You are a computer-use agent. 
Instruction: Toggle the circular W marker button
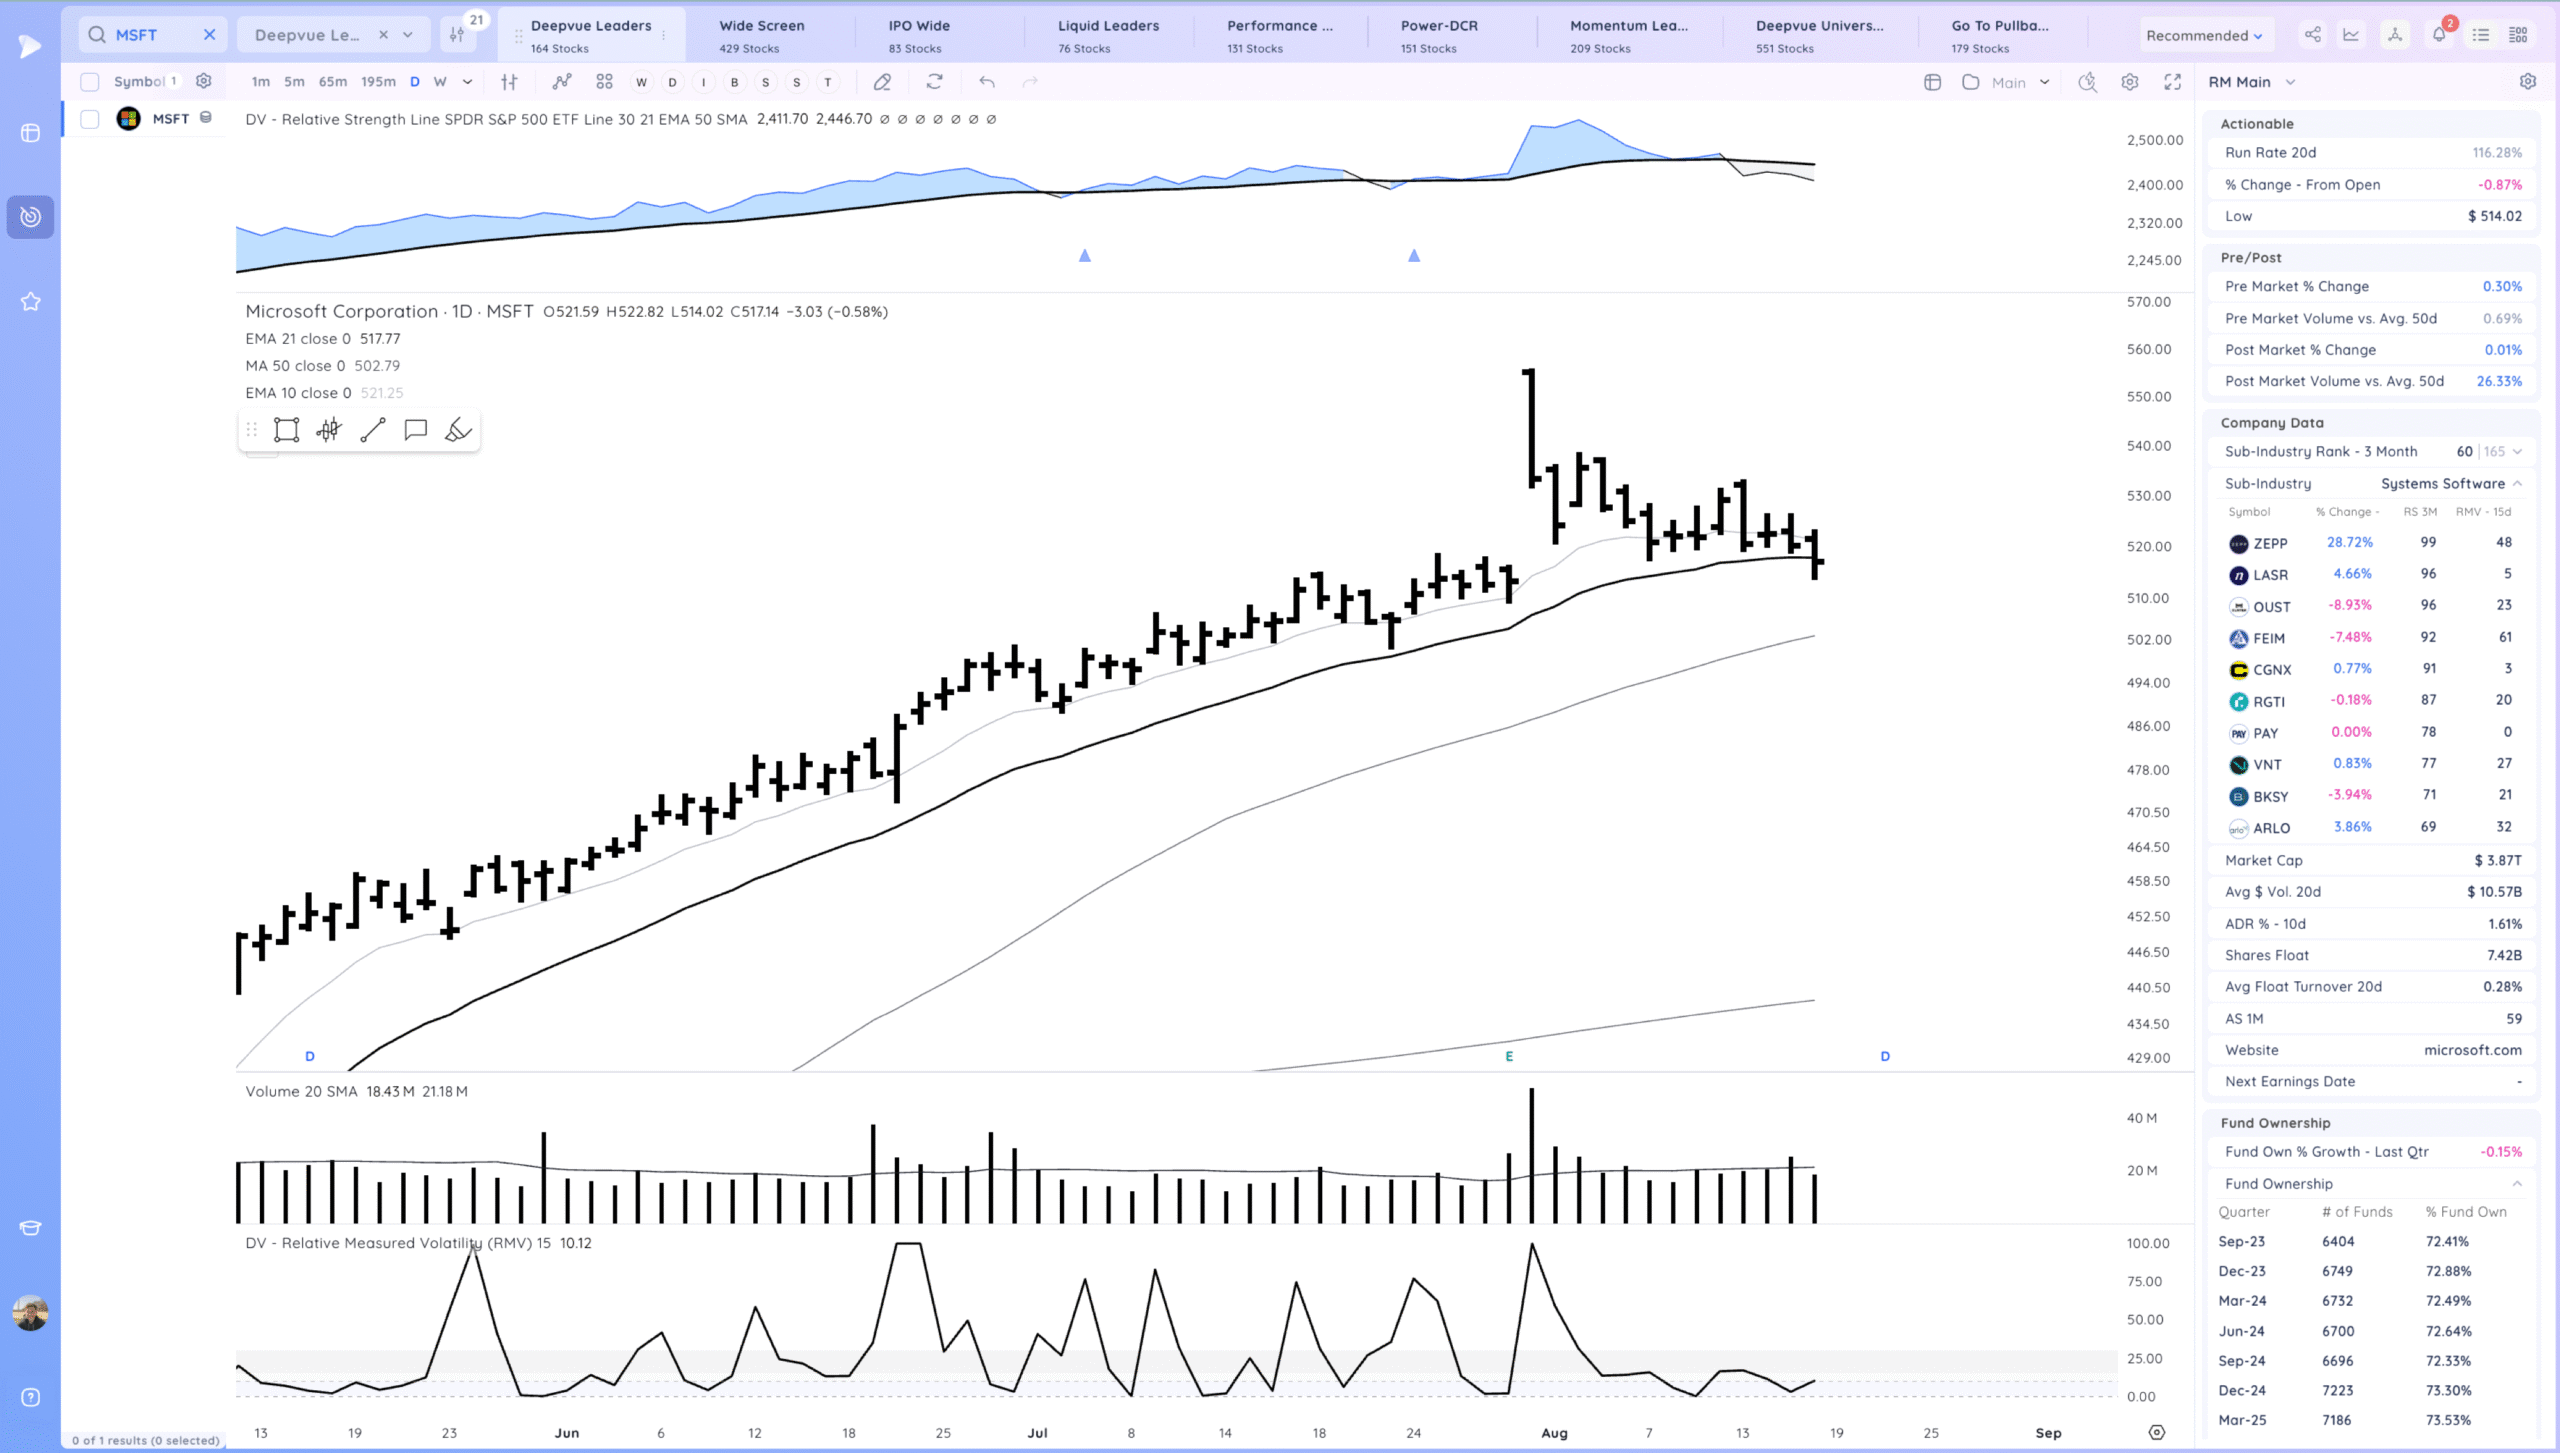(x=641, y=82)
